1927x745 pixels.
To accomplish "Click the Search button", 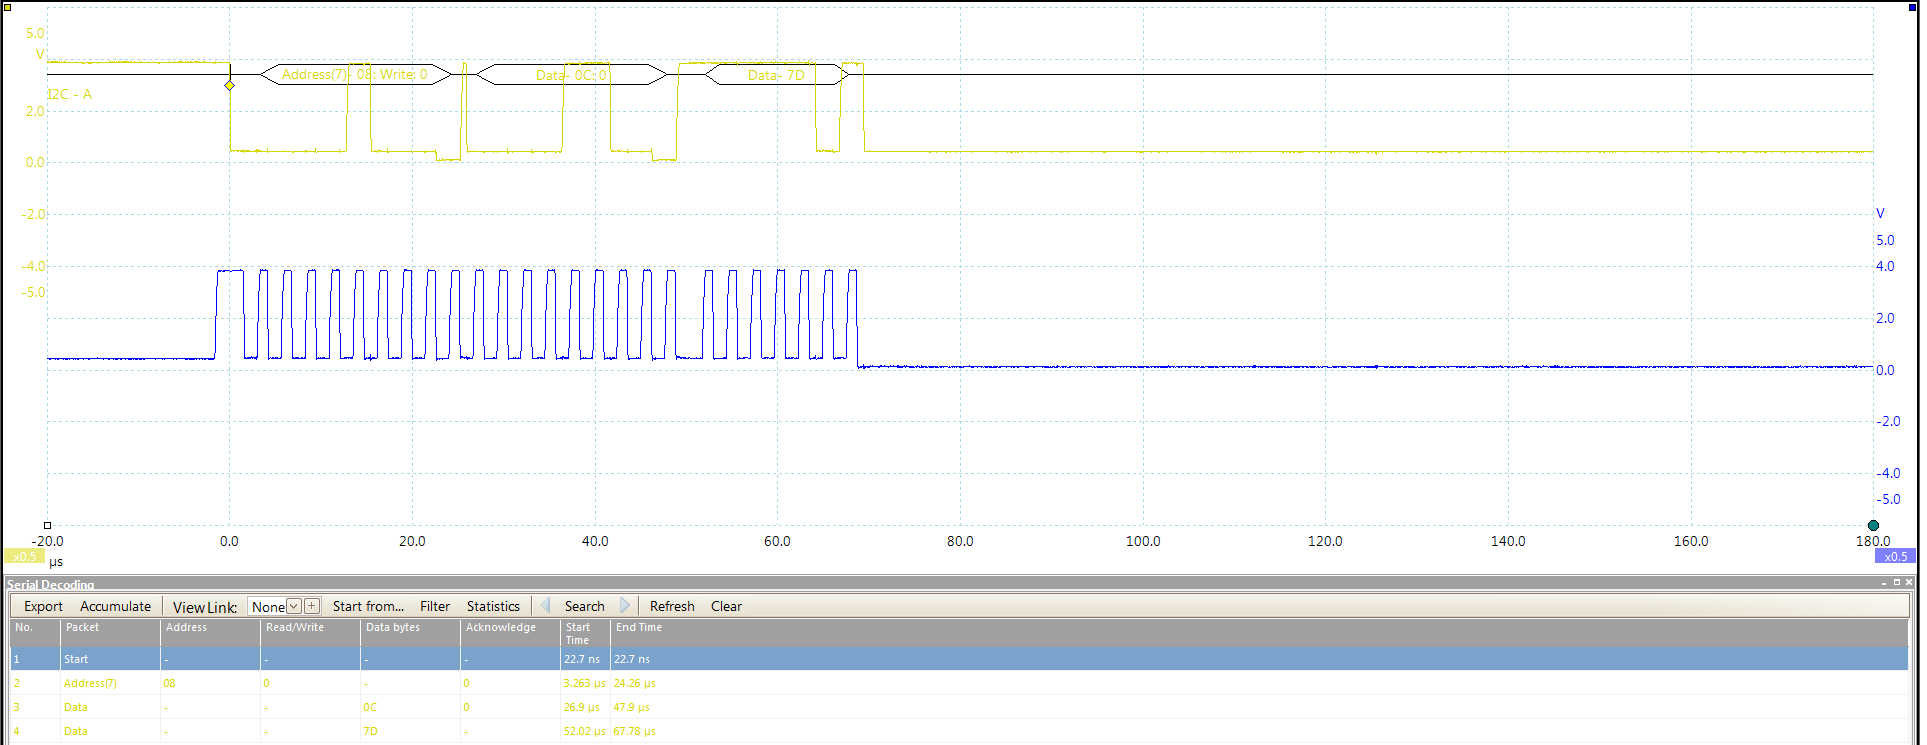I will coord(584,606).
